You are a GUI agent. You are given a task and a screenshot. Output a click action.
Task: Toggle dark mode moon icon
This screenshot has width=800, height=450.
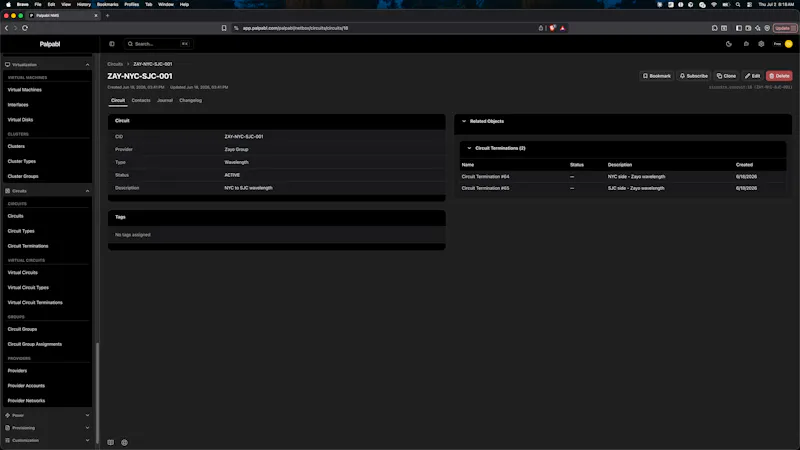click(729, 44)
